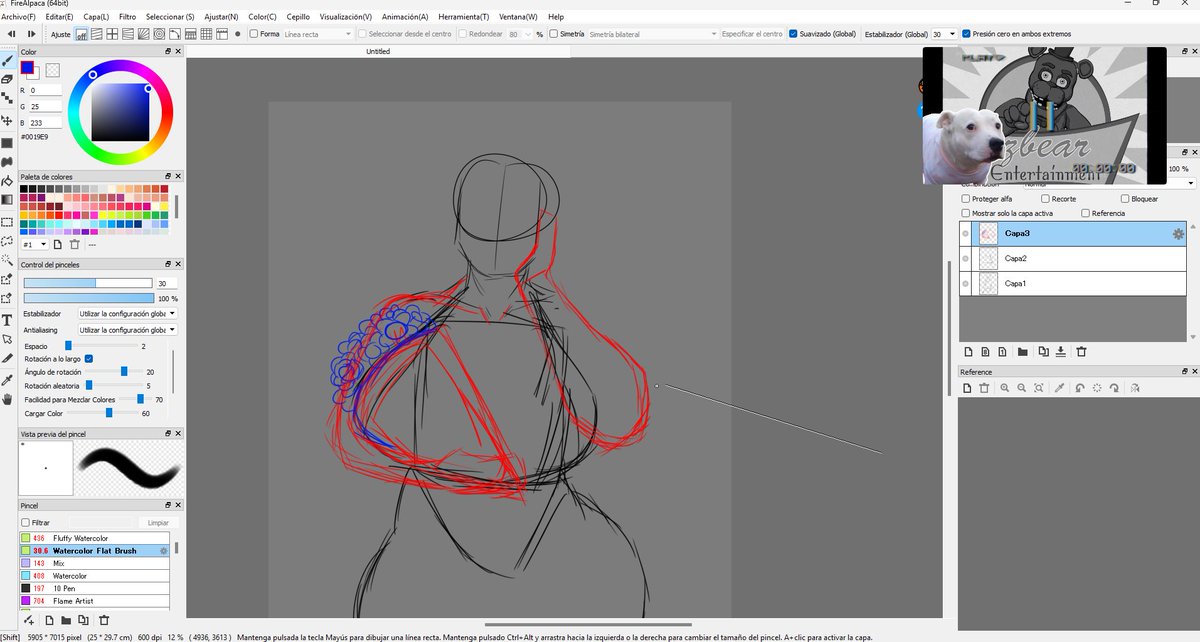Select the Eyedropper tool
The height and width of the screenshot is (642, 1200).
(x=7, y=380)
